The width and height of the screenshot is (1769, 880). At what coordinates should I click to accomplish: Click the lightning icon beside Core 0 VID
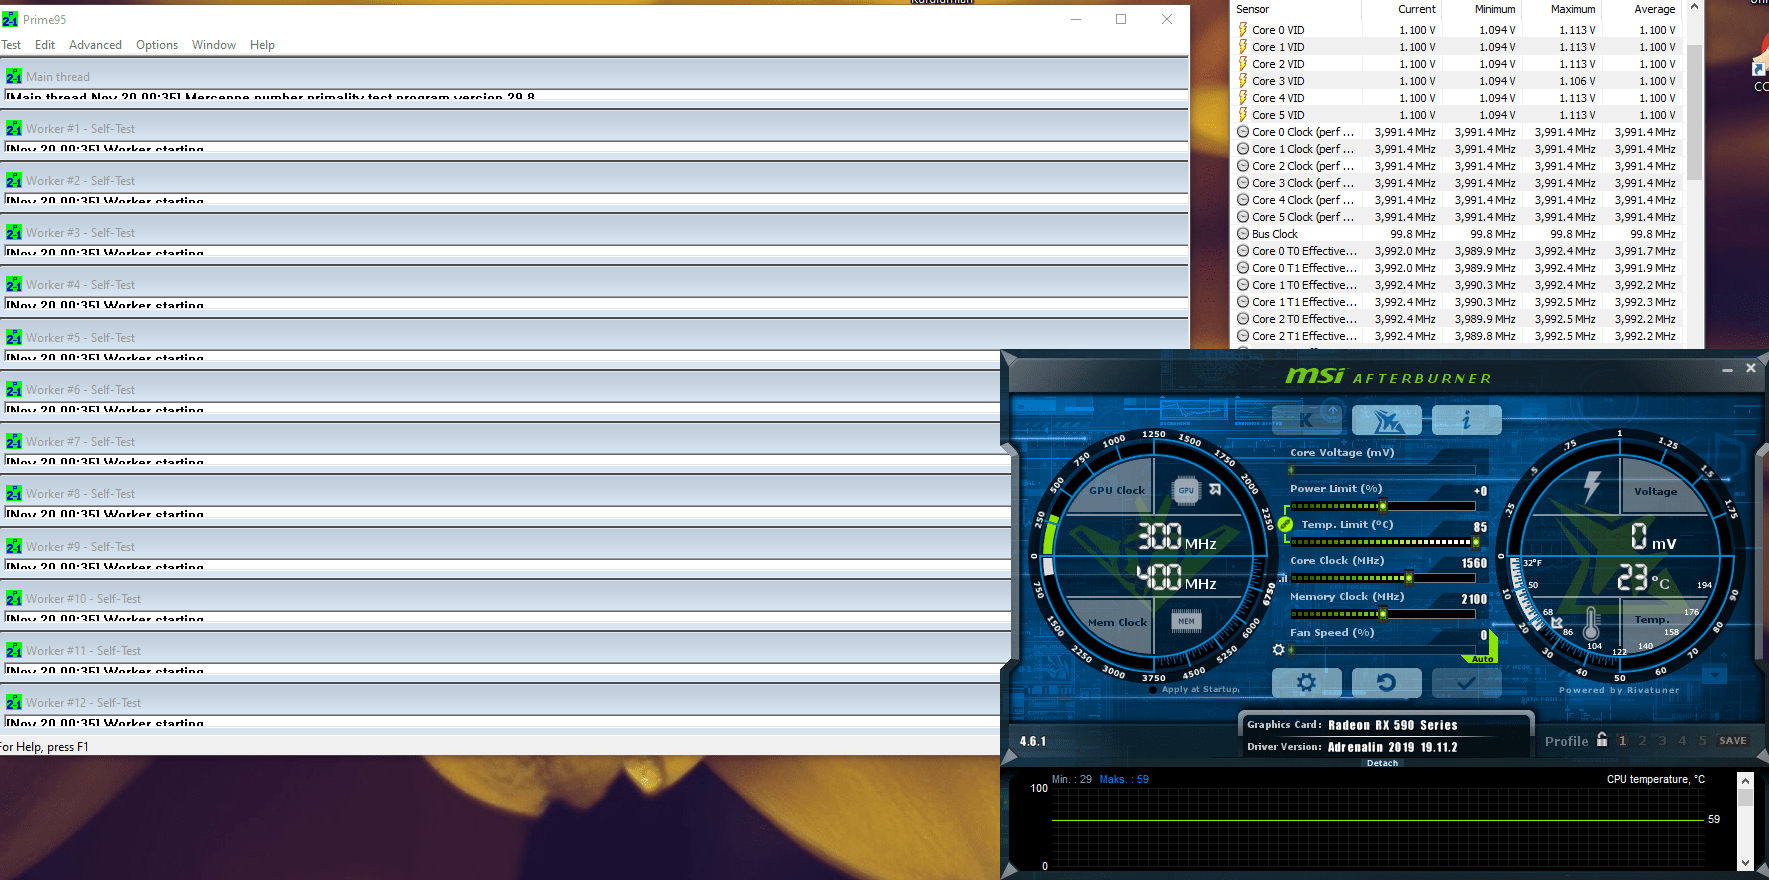1243,30
